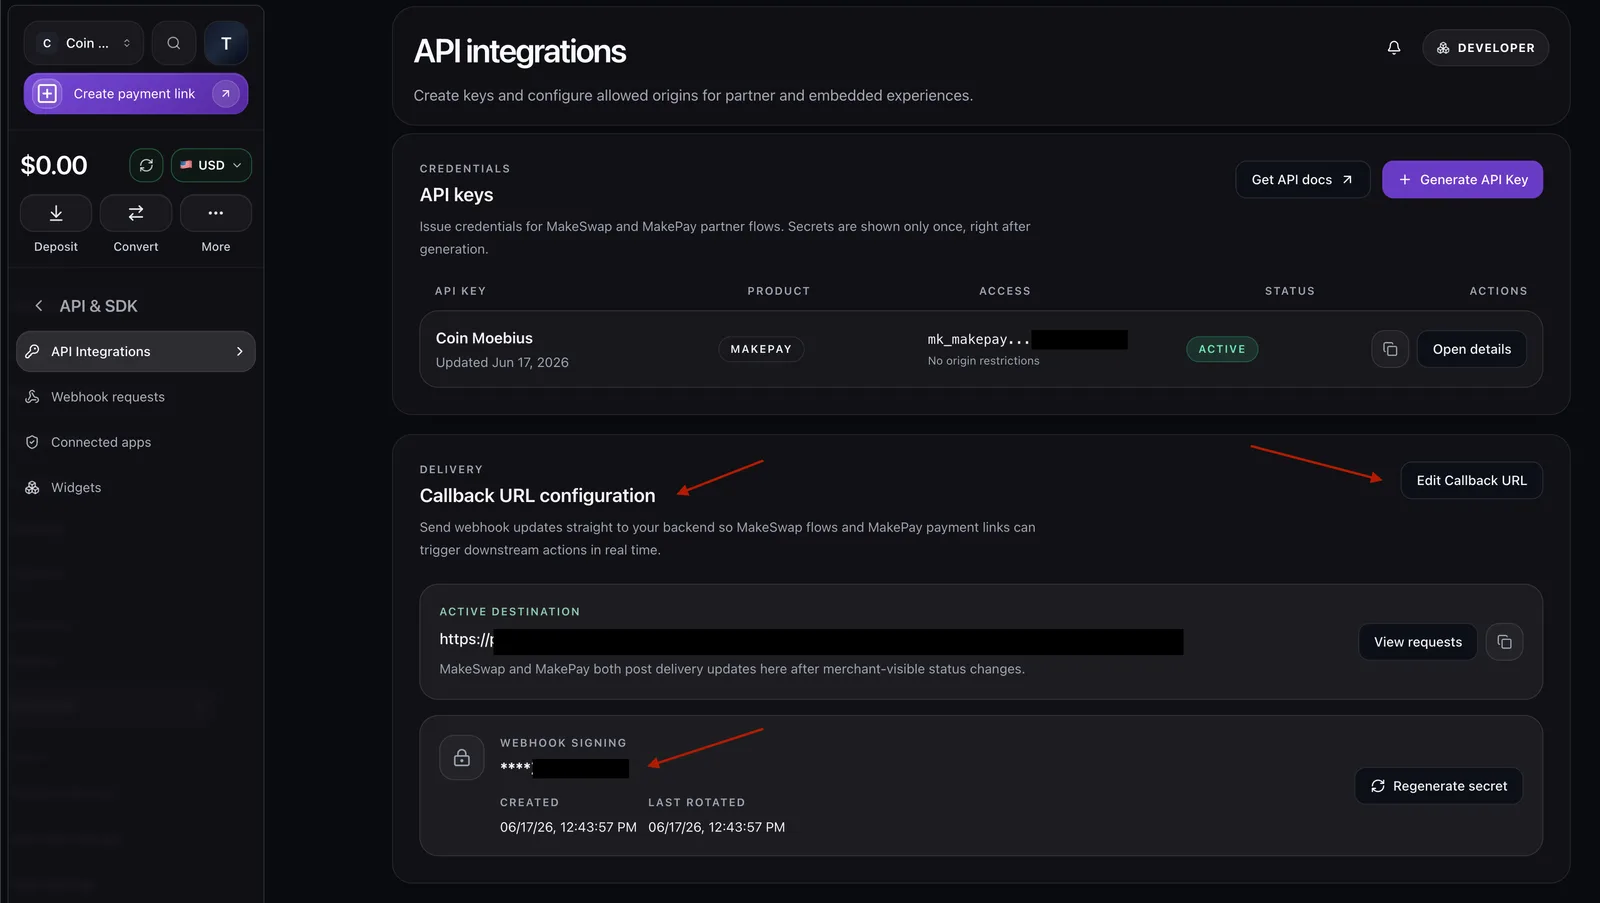Click the notification bell icon
The width and height of the screenshot is (1600, 903).
[1394, 47]
